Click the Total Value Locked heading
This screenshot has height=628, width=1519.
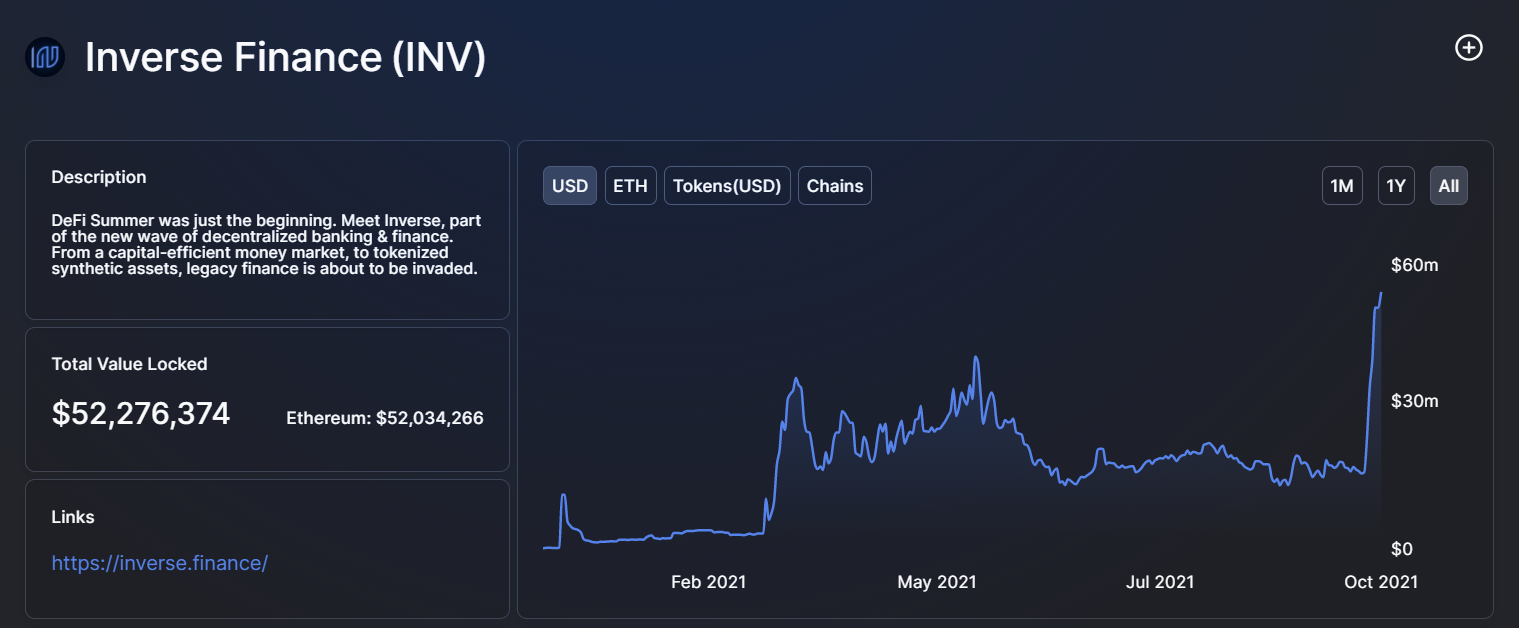click(130, 364)
